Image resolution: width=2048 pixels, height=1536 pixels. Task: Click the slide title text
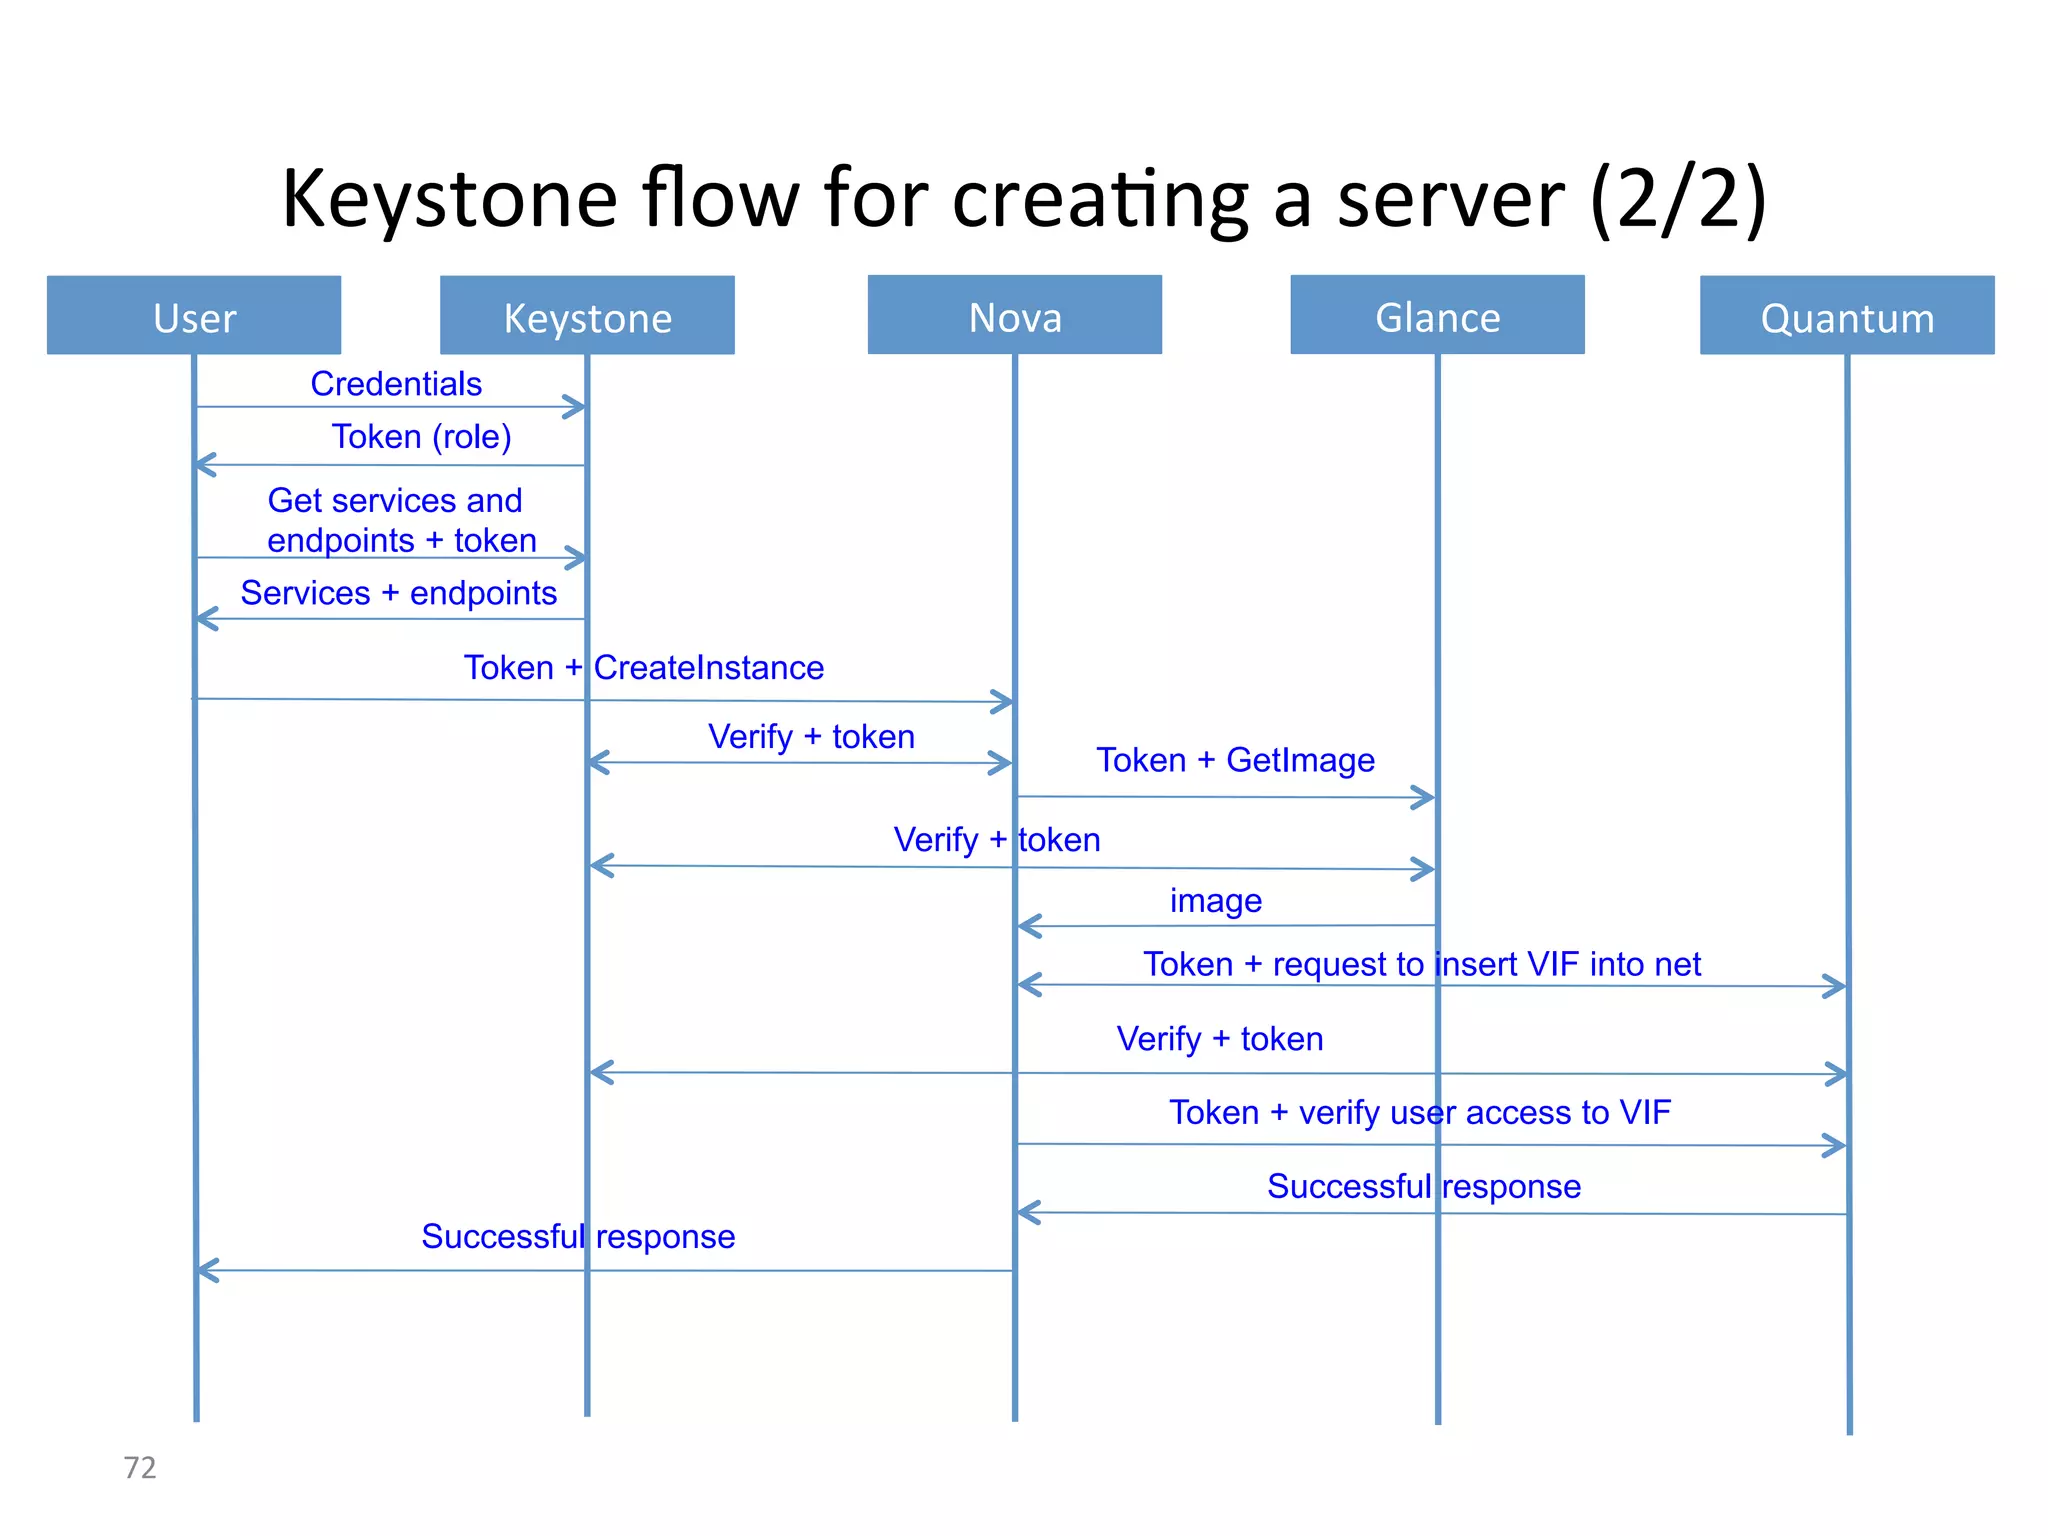[x=1024, y=199]
